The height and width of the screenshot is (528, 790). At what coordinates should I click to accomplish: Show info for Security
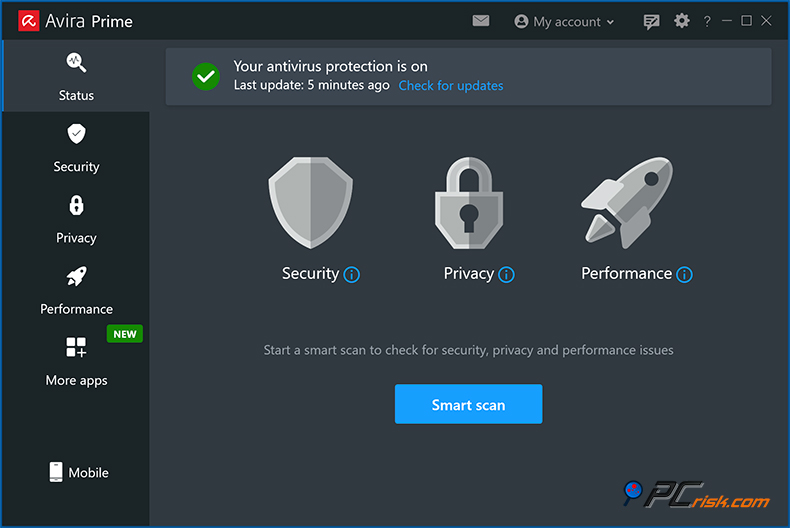point(351,275)
